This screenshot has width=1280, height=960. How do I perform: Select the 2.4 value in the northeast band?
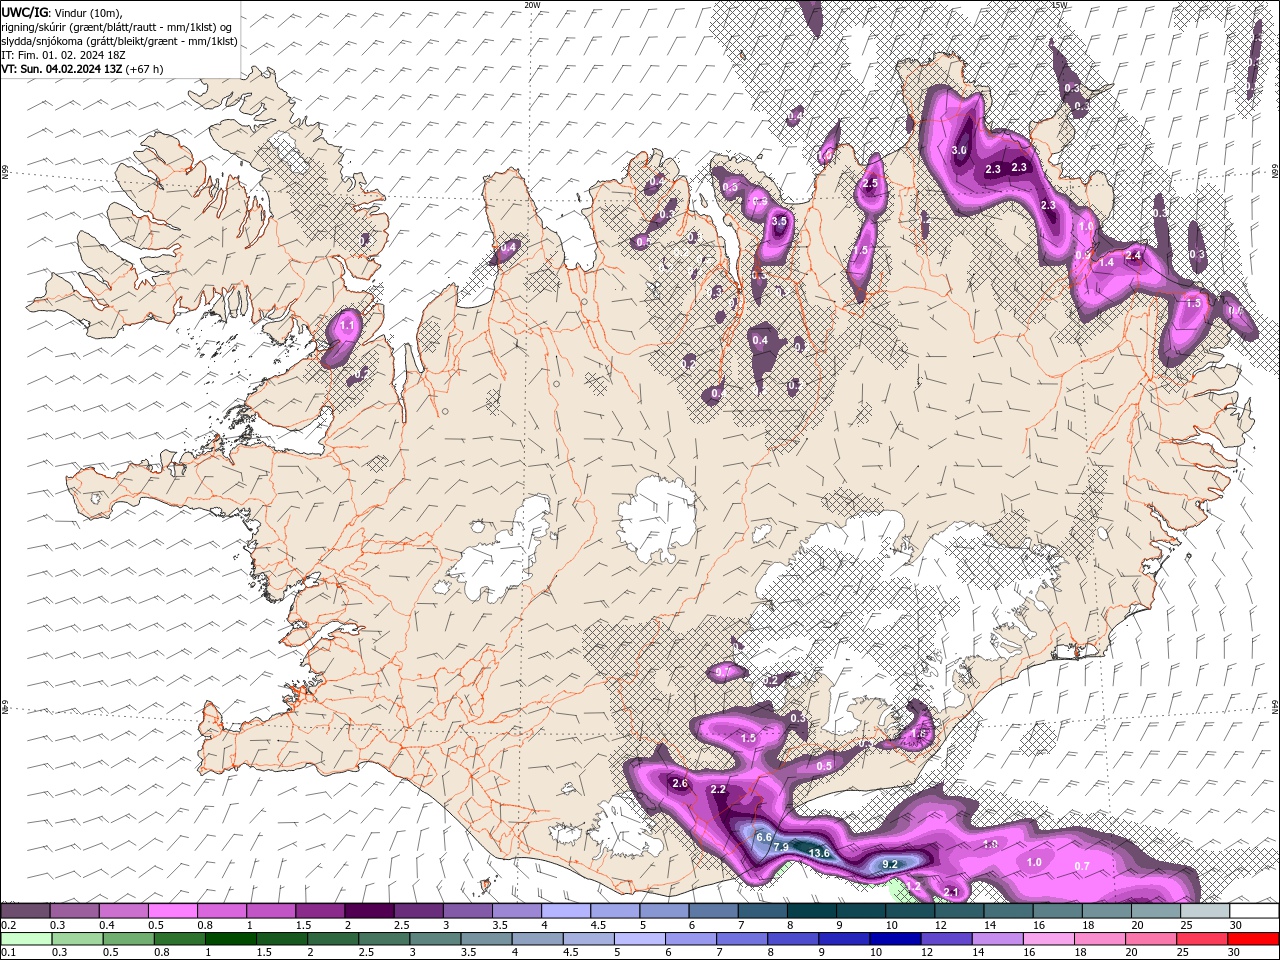[x=1133, y=256]
